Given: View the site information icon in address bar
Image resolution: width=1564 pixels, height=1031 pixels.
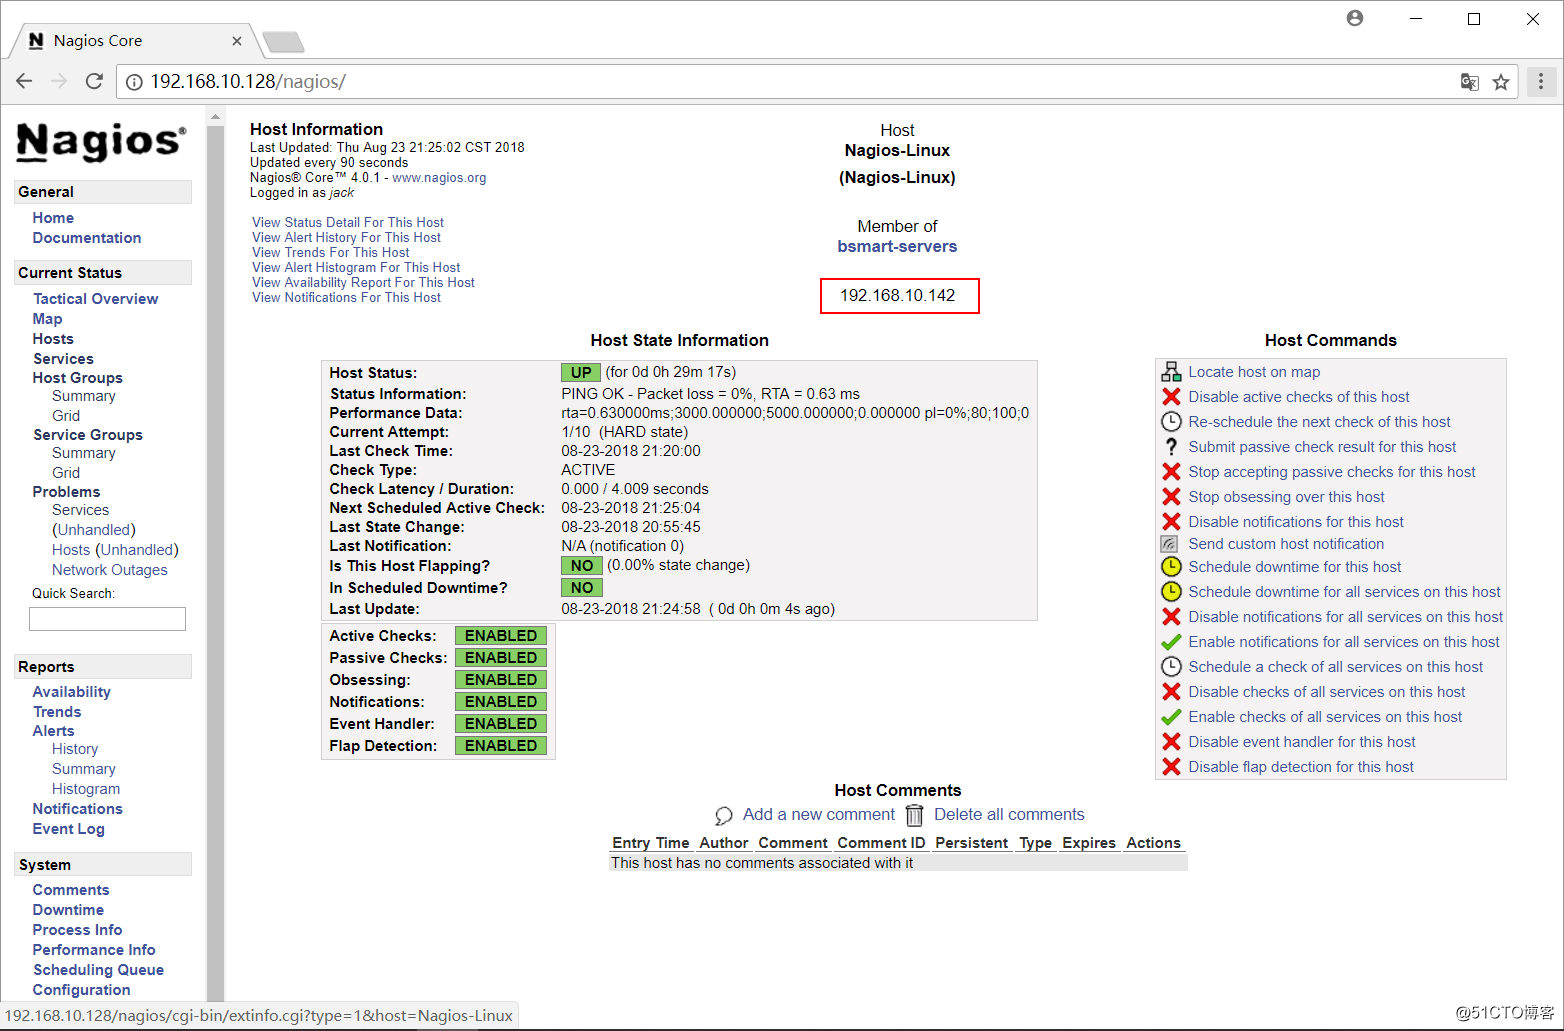Looking at the screenshot, I should [134, 82].
